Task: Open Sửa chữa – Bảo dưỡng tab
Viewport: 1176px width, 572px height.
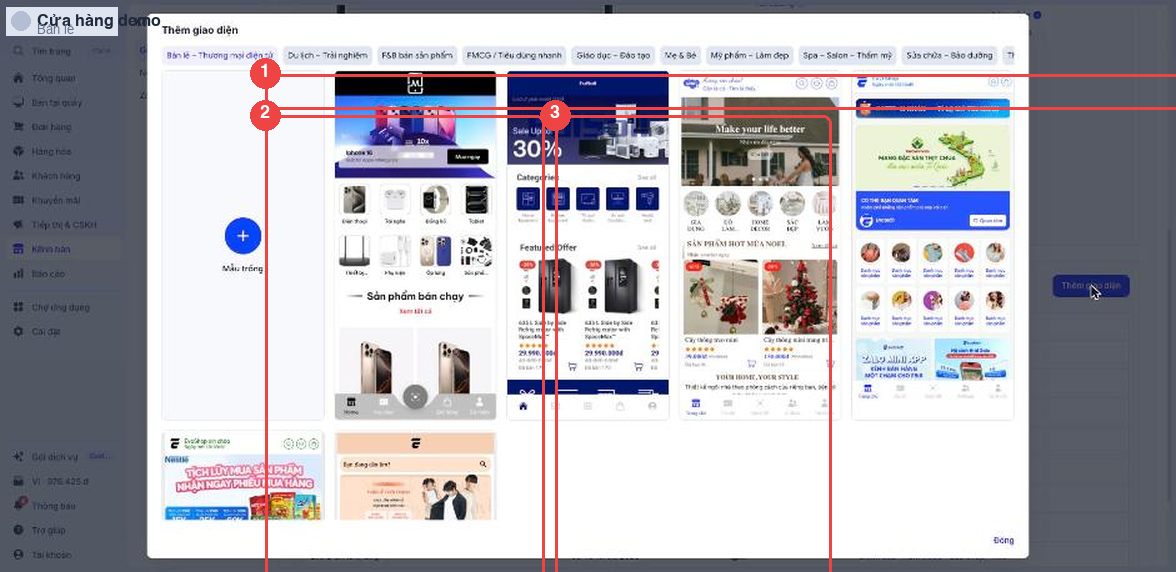Action: click(950, 55)
